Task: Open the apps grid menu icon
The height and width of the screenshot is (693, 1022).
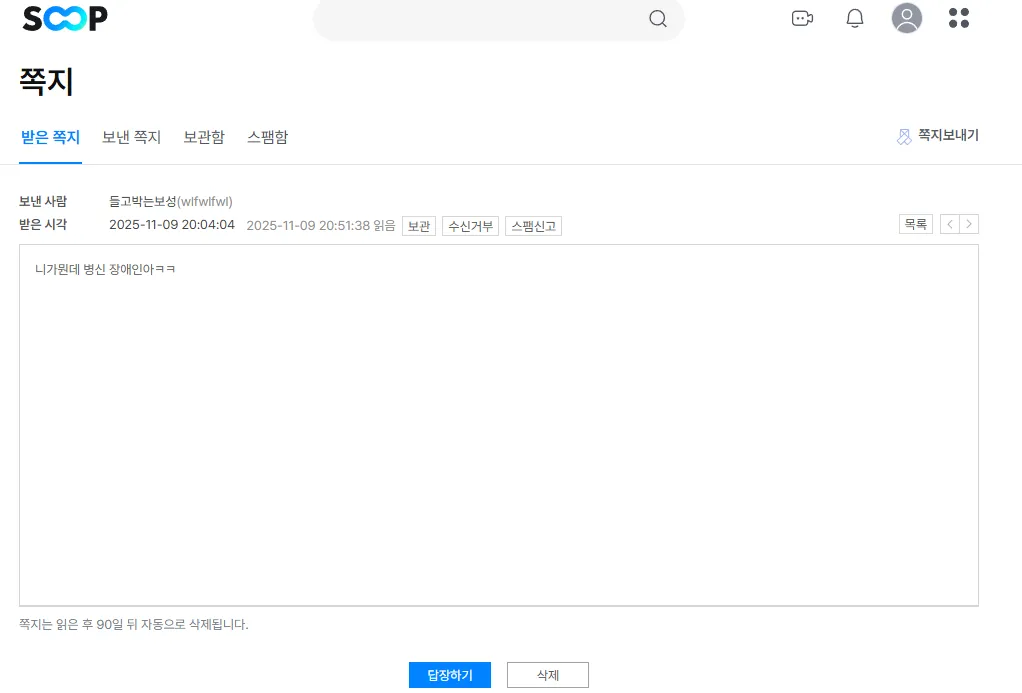Action: tap(959, 18)
